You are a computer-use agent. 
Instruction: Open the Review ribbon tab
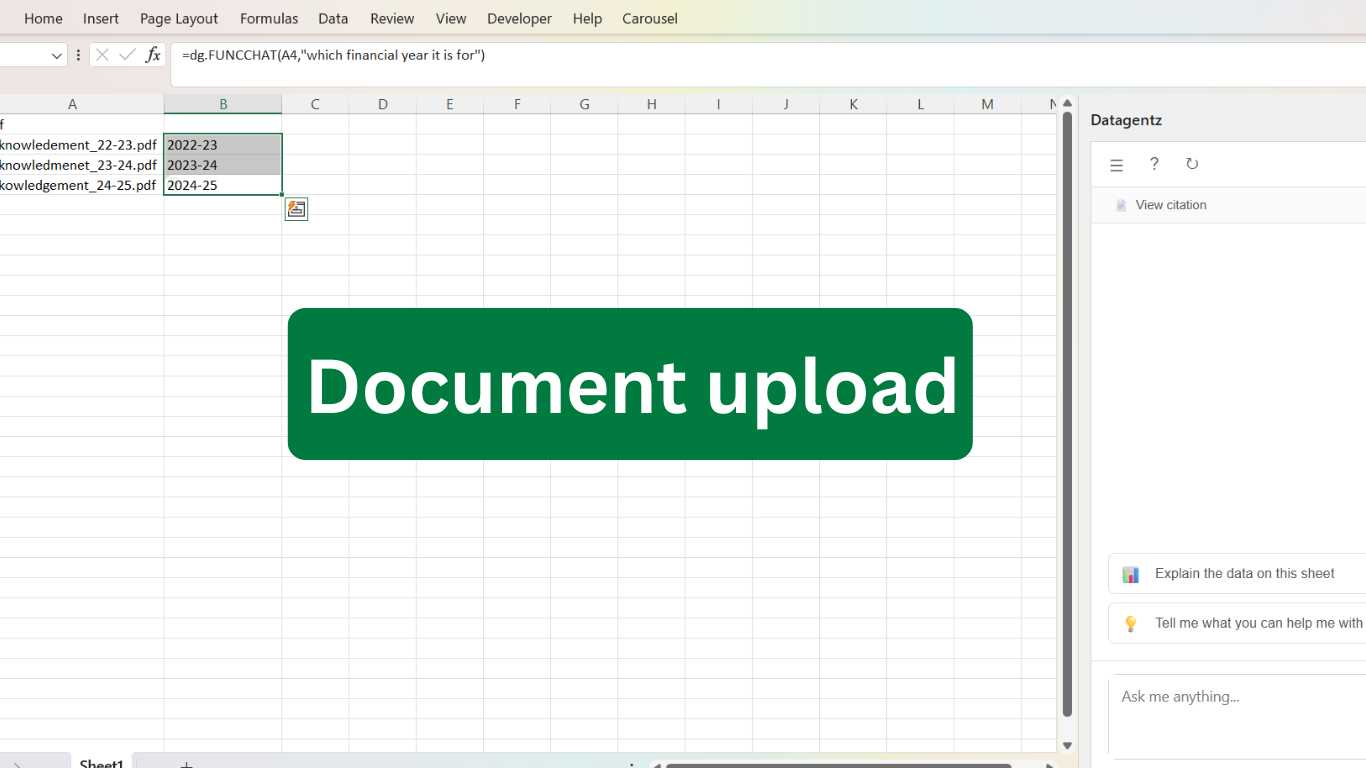click(x=392, y=18)
